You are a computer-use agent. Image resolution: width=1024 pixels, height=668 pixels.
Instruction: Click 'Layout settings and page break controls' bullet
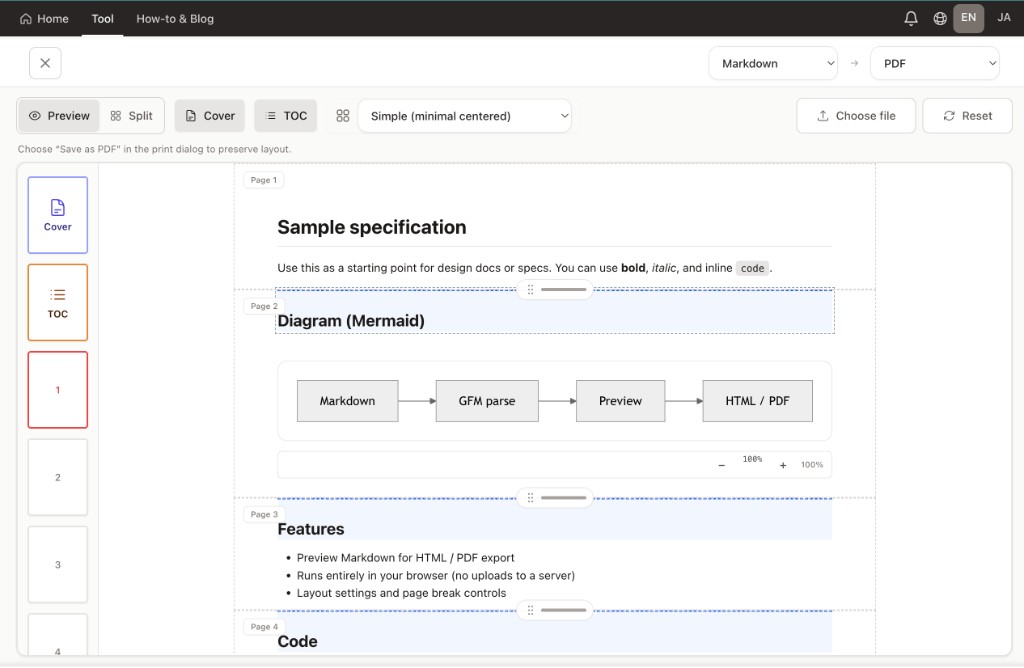point(401,593)
